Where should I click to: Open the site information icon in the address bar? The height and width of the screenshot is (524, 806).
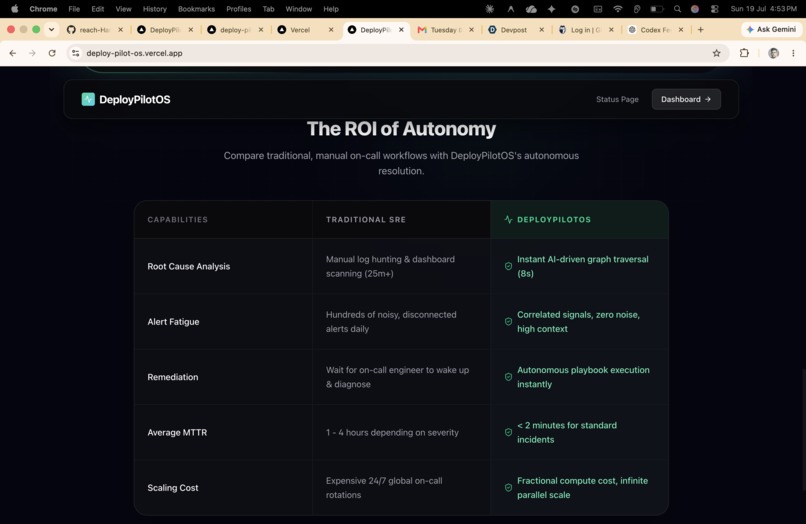click(76, 53)
